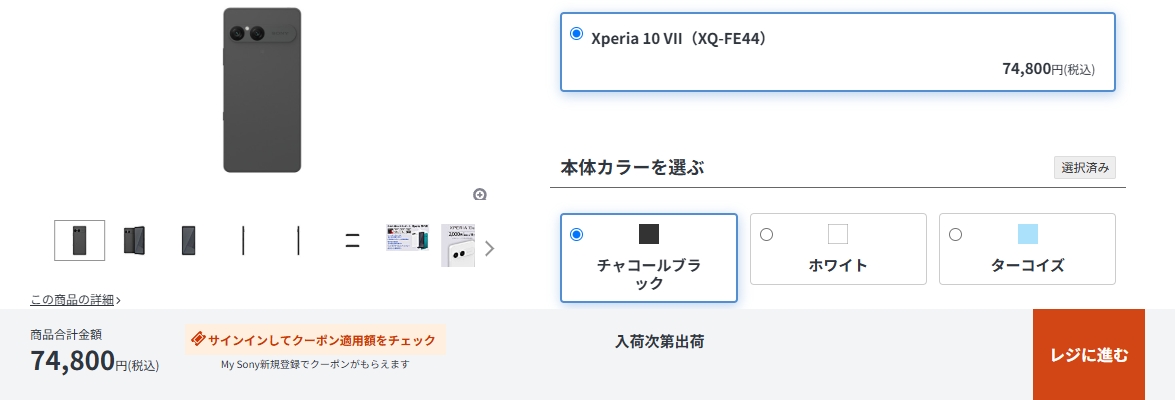Screen dimensions: 1175x400
Task: Select the first thumbnail showing phone back
Action: click(79, 240)
